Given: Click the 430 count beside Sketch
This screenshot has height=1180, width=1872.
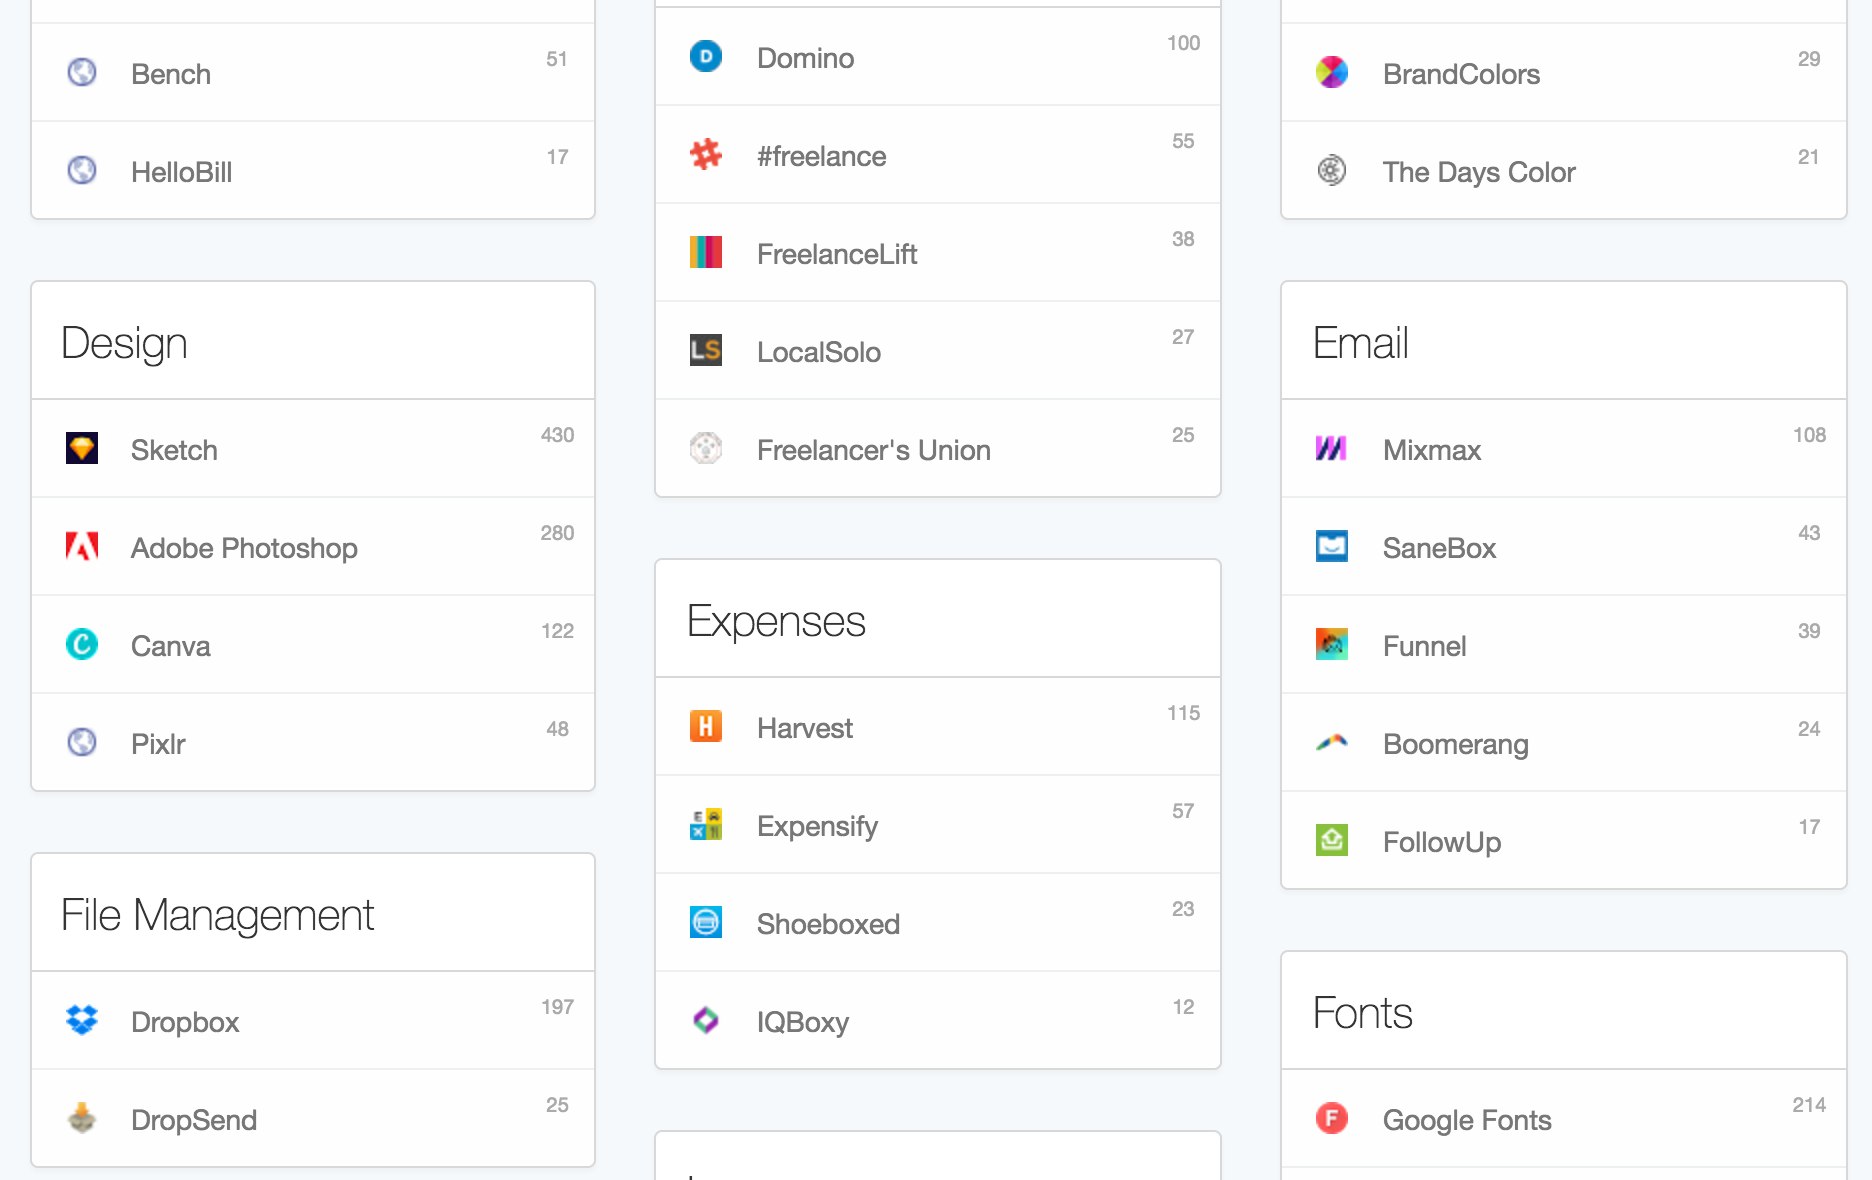Looking at the screenshot, I should click(557, 435).
